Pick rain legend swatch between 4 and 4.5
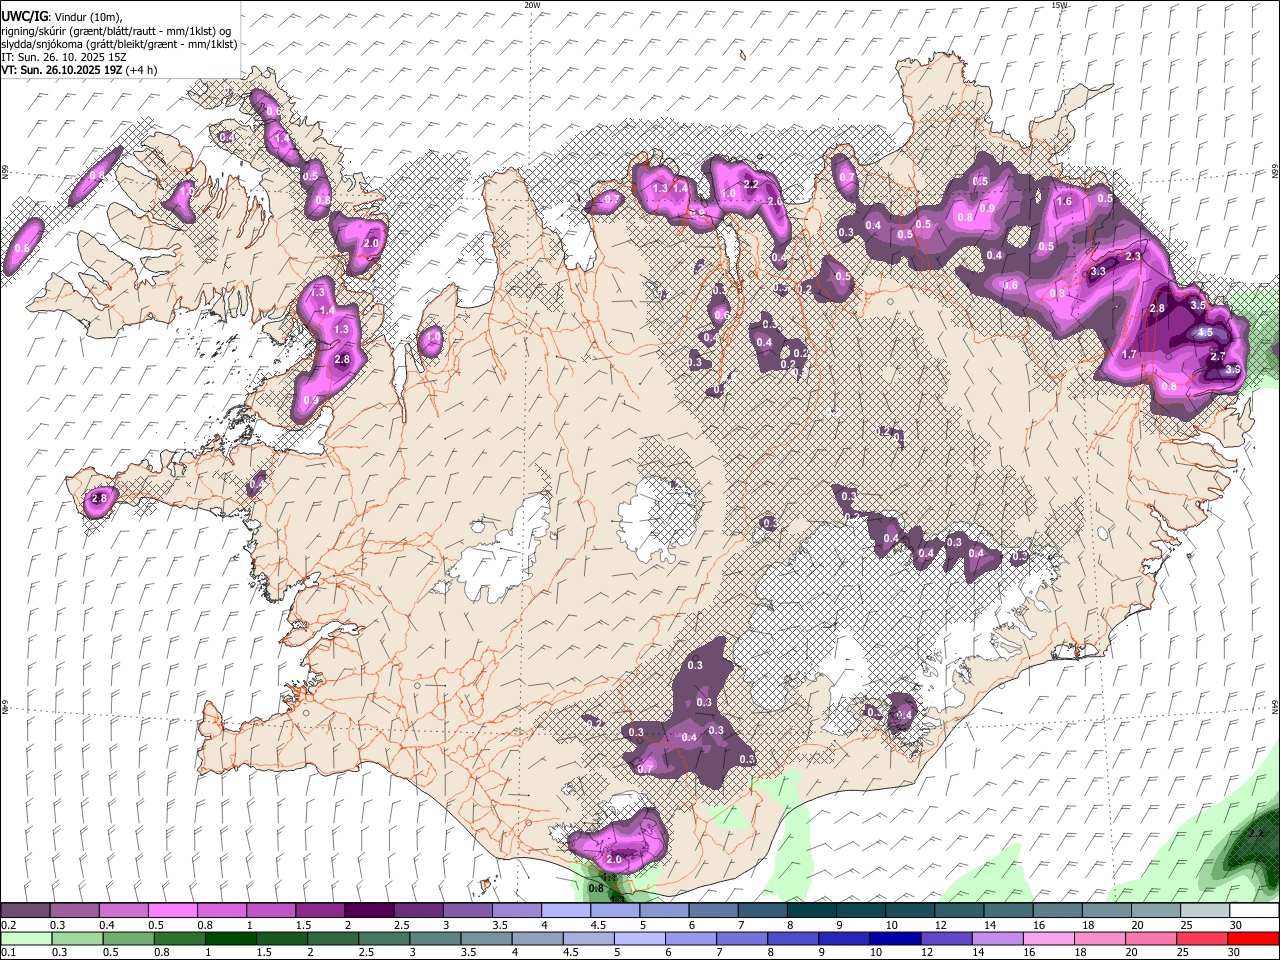The width and height of the screenshot is (1280, 960). (536, 938)
